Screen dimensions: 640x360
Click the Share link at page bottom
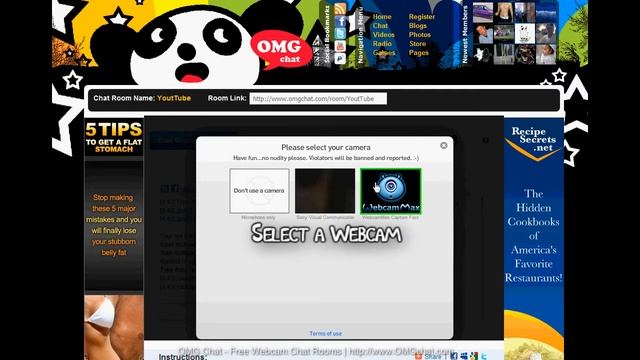pos(432,357)
